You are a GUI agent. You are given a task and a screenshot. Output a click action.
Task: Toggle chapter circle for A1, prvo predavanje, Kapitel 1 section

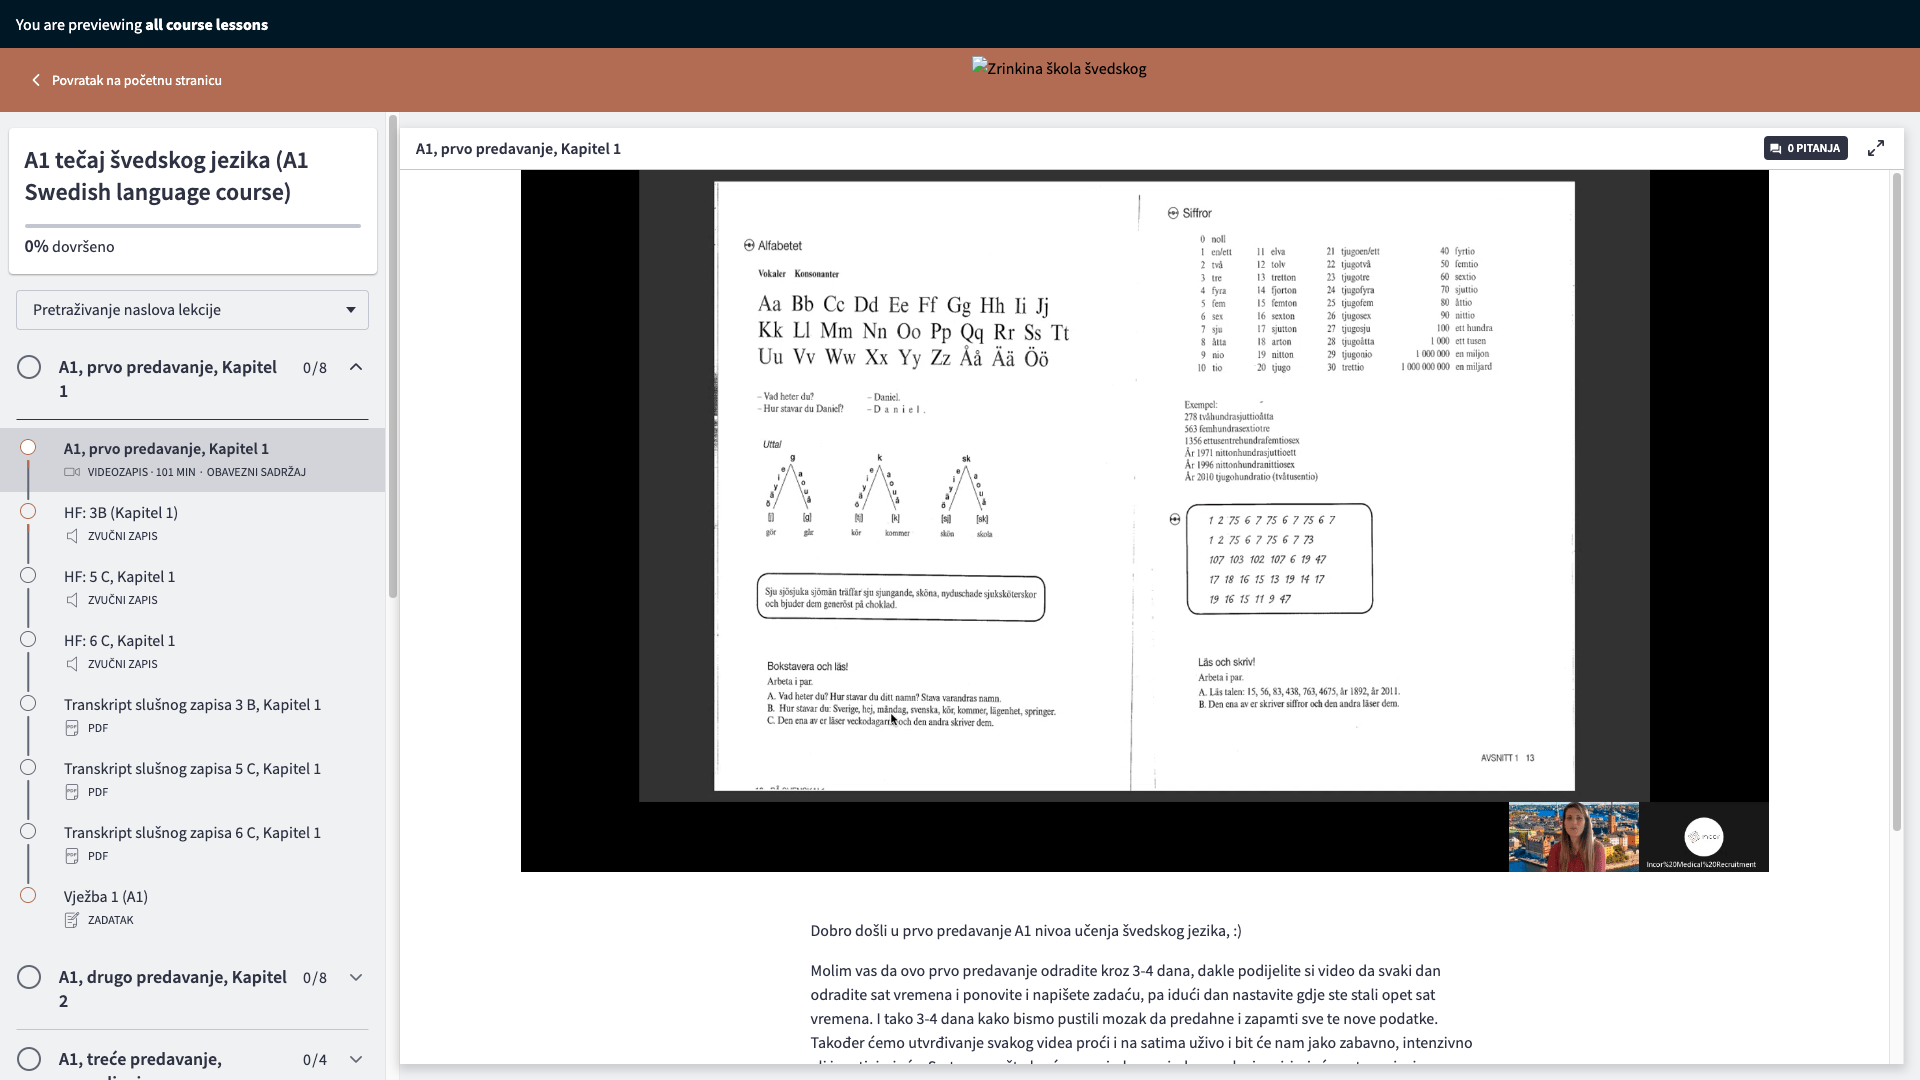coord(29,367)
